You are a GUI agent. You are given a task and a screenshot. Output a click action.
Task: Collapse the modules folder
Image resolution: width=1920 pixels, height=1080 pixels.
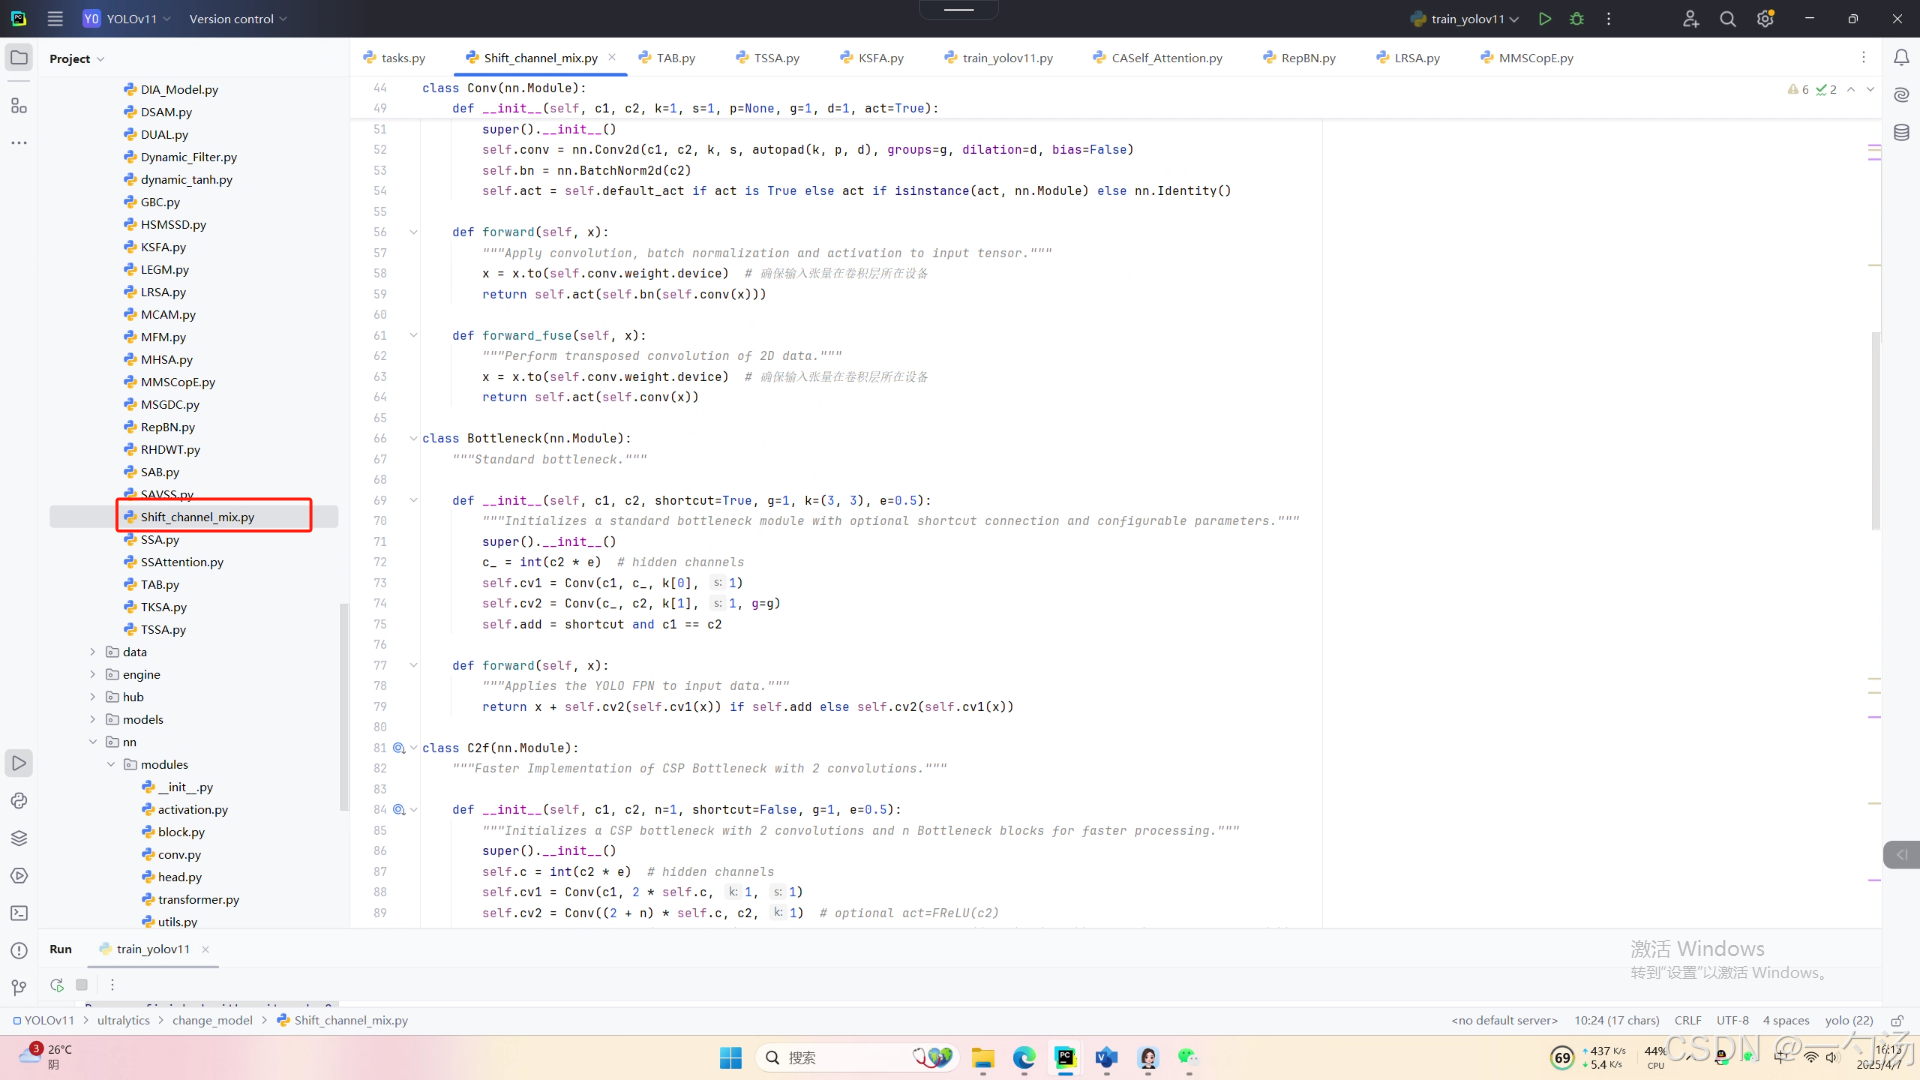point(111,765)
